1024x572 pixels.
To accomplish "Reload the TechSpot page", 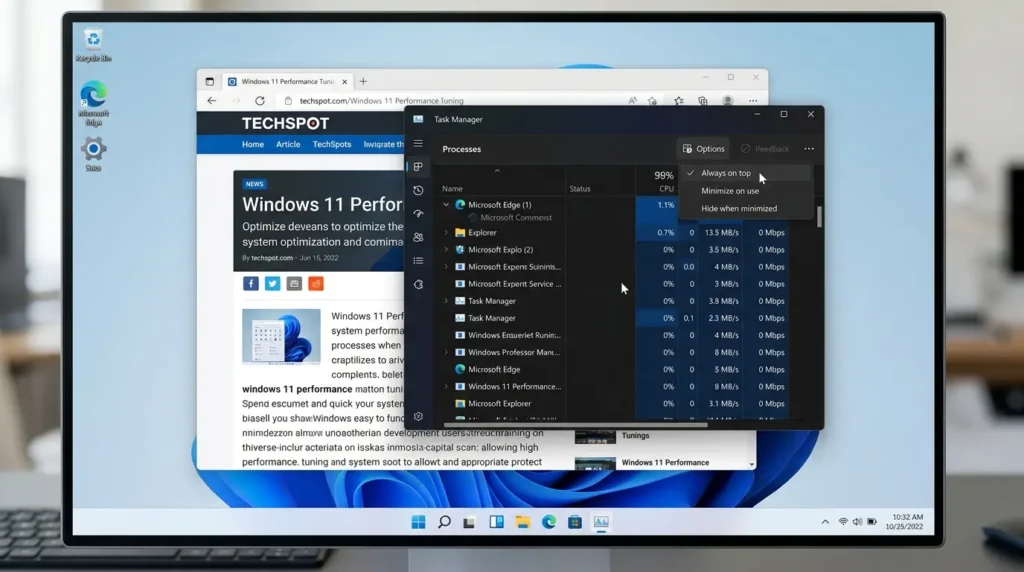I will tap(260, 101).
